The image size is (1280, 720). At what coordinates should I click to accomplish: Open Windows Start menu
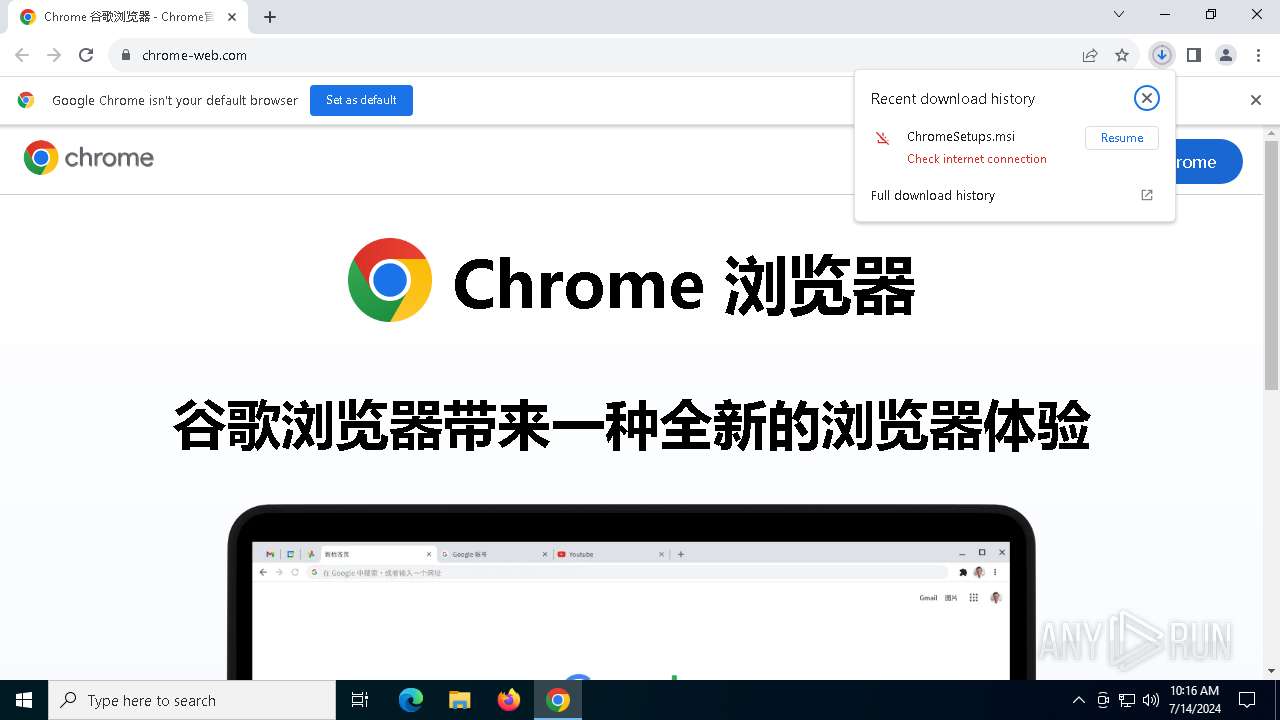(24, 700)
